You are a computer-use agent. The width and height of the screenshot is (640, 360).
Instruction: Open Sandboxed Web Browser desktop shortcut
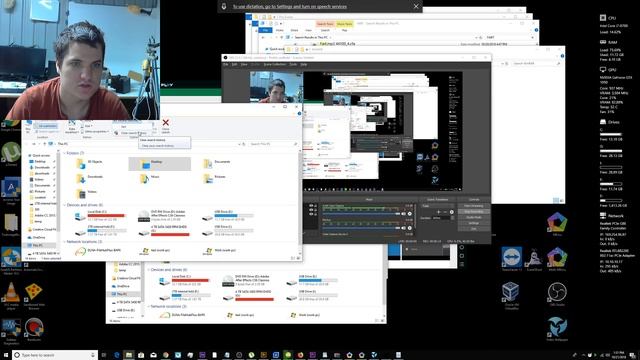(x=34, y=296)
